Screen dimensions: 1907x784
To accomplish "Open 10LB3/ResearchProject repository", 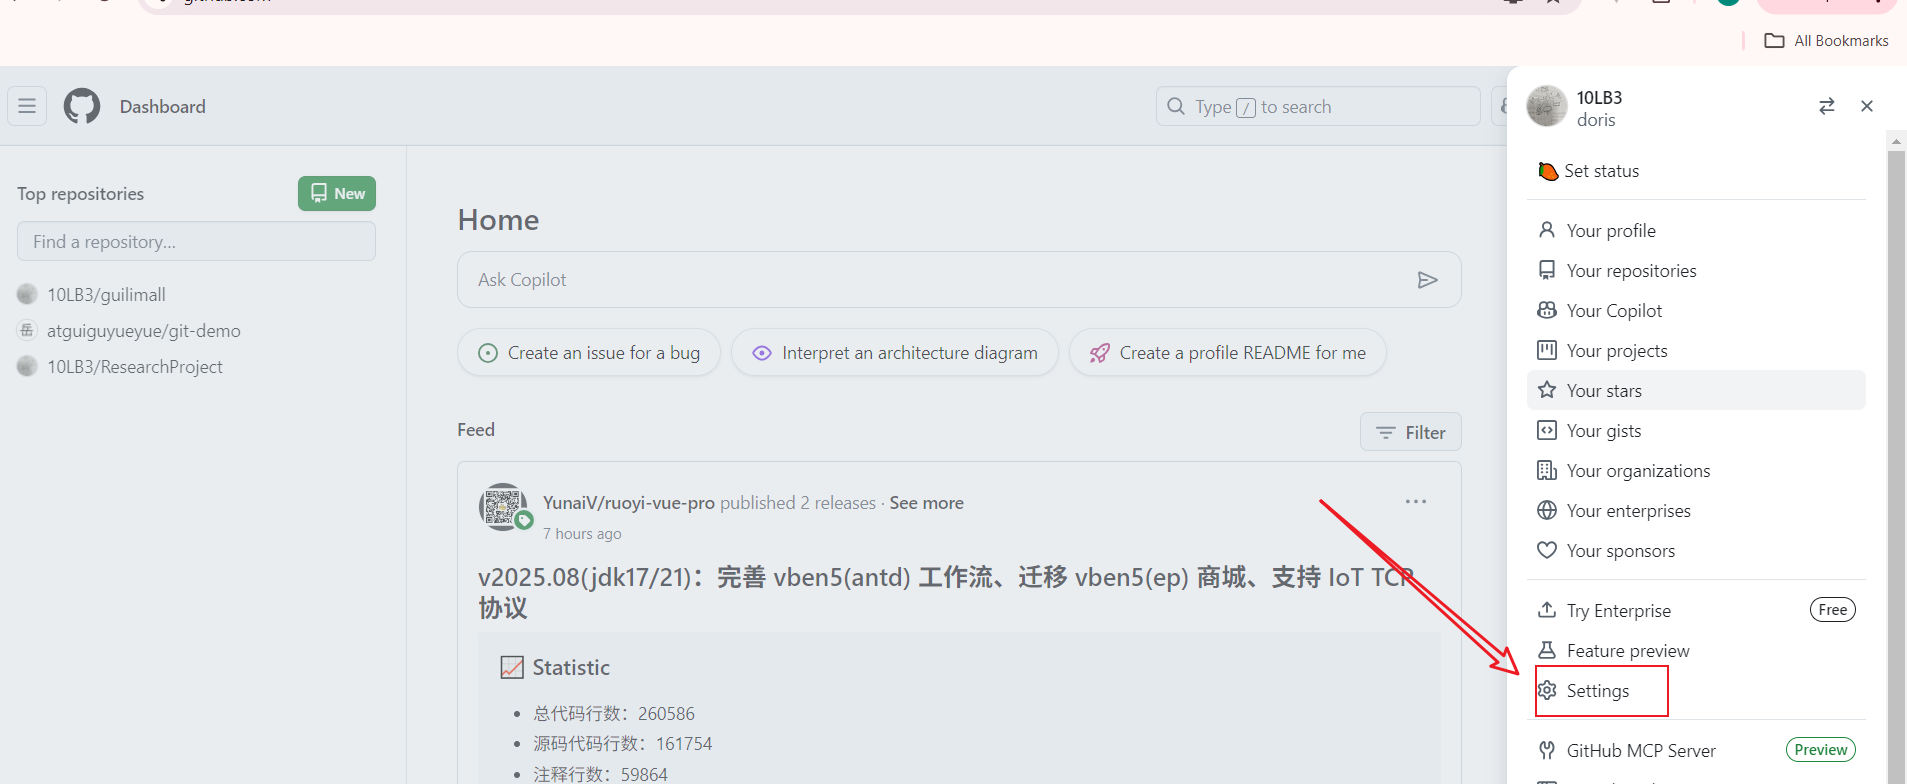I will [x=135, y=367].
